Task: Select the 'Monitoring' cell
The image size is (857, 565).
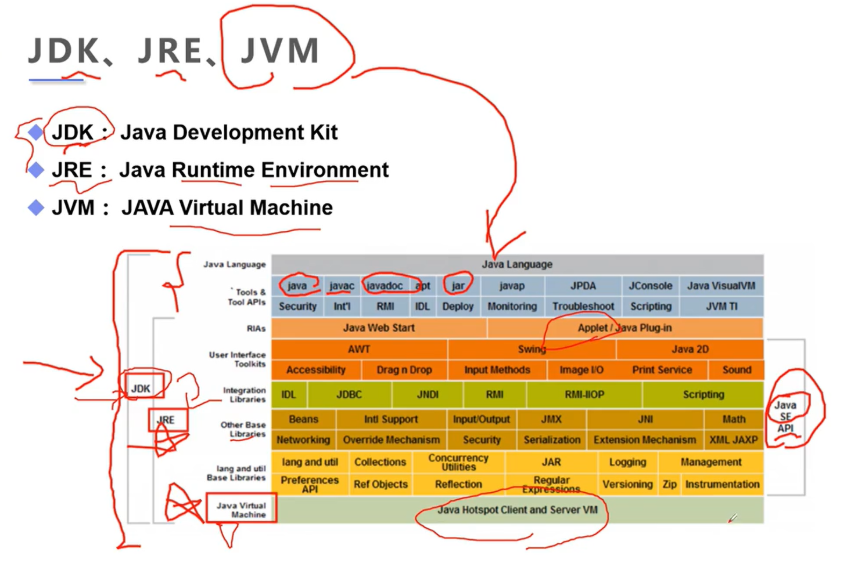Action: 512,307
